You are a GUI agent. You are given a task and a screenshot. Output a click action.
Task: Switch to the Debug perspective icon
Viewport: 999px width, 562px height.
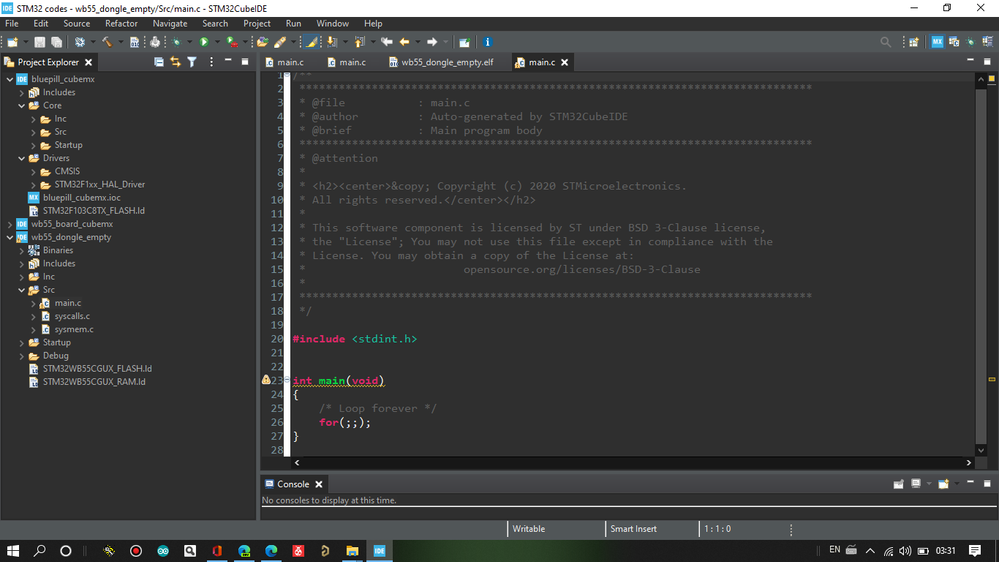pos(970,42)
